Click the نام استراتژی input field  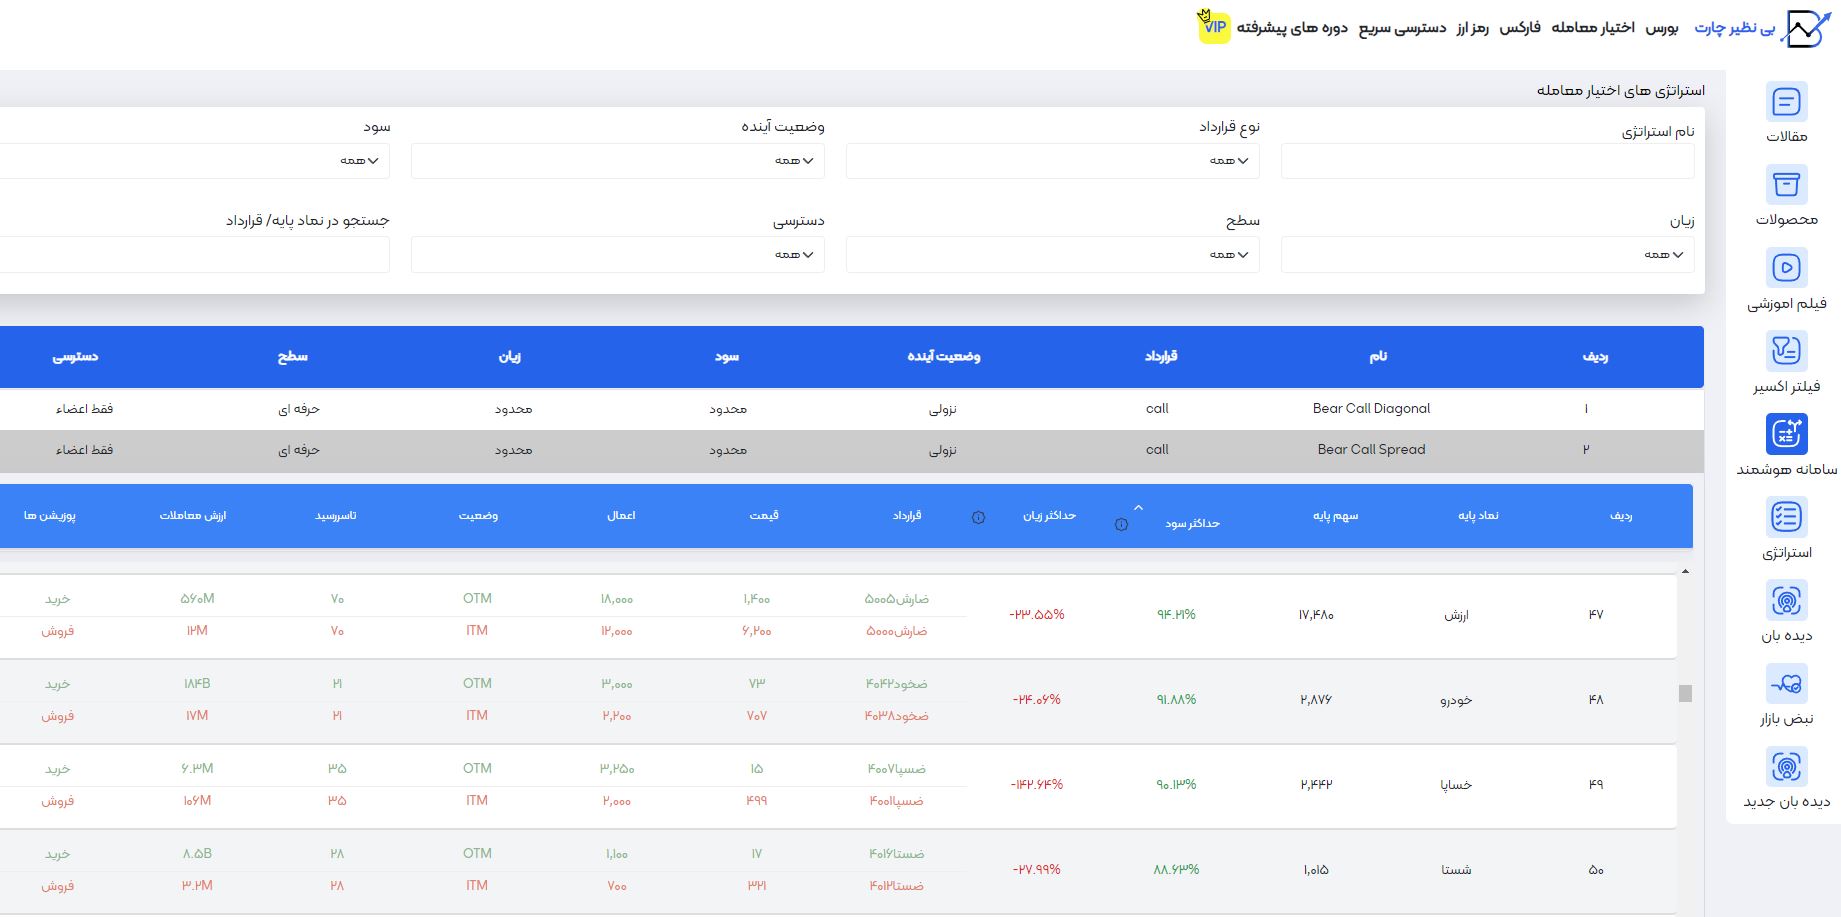click(x=1487, y=161)
